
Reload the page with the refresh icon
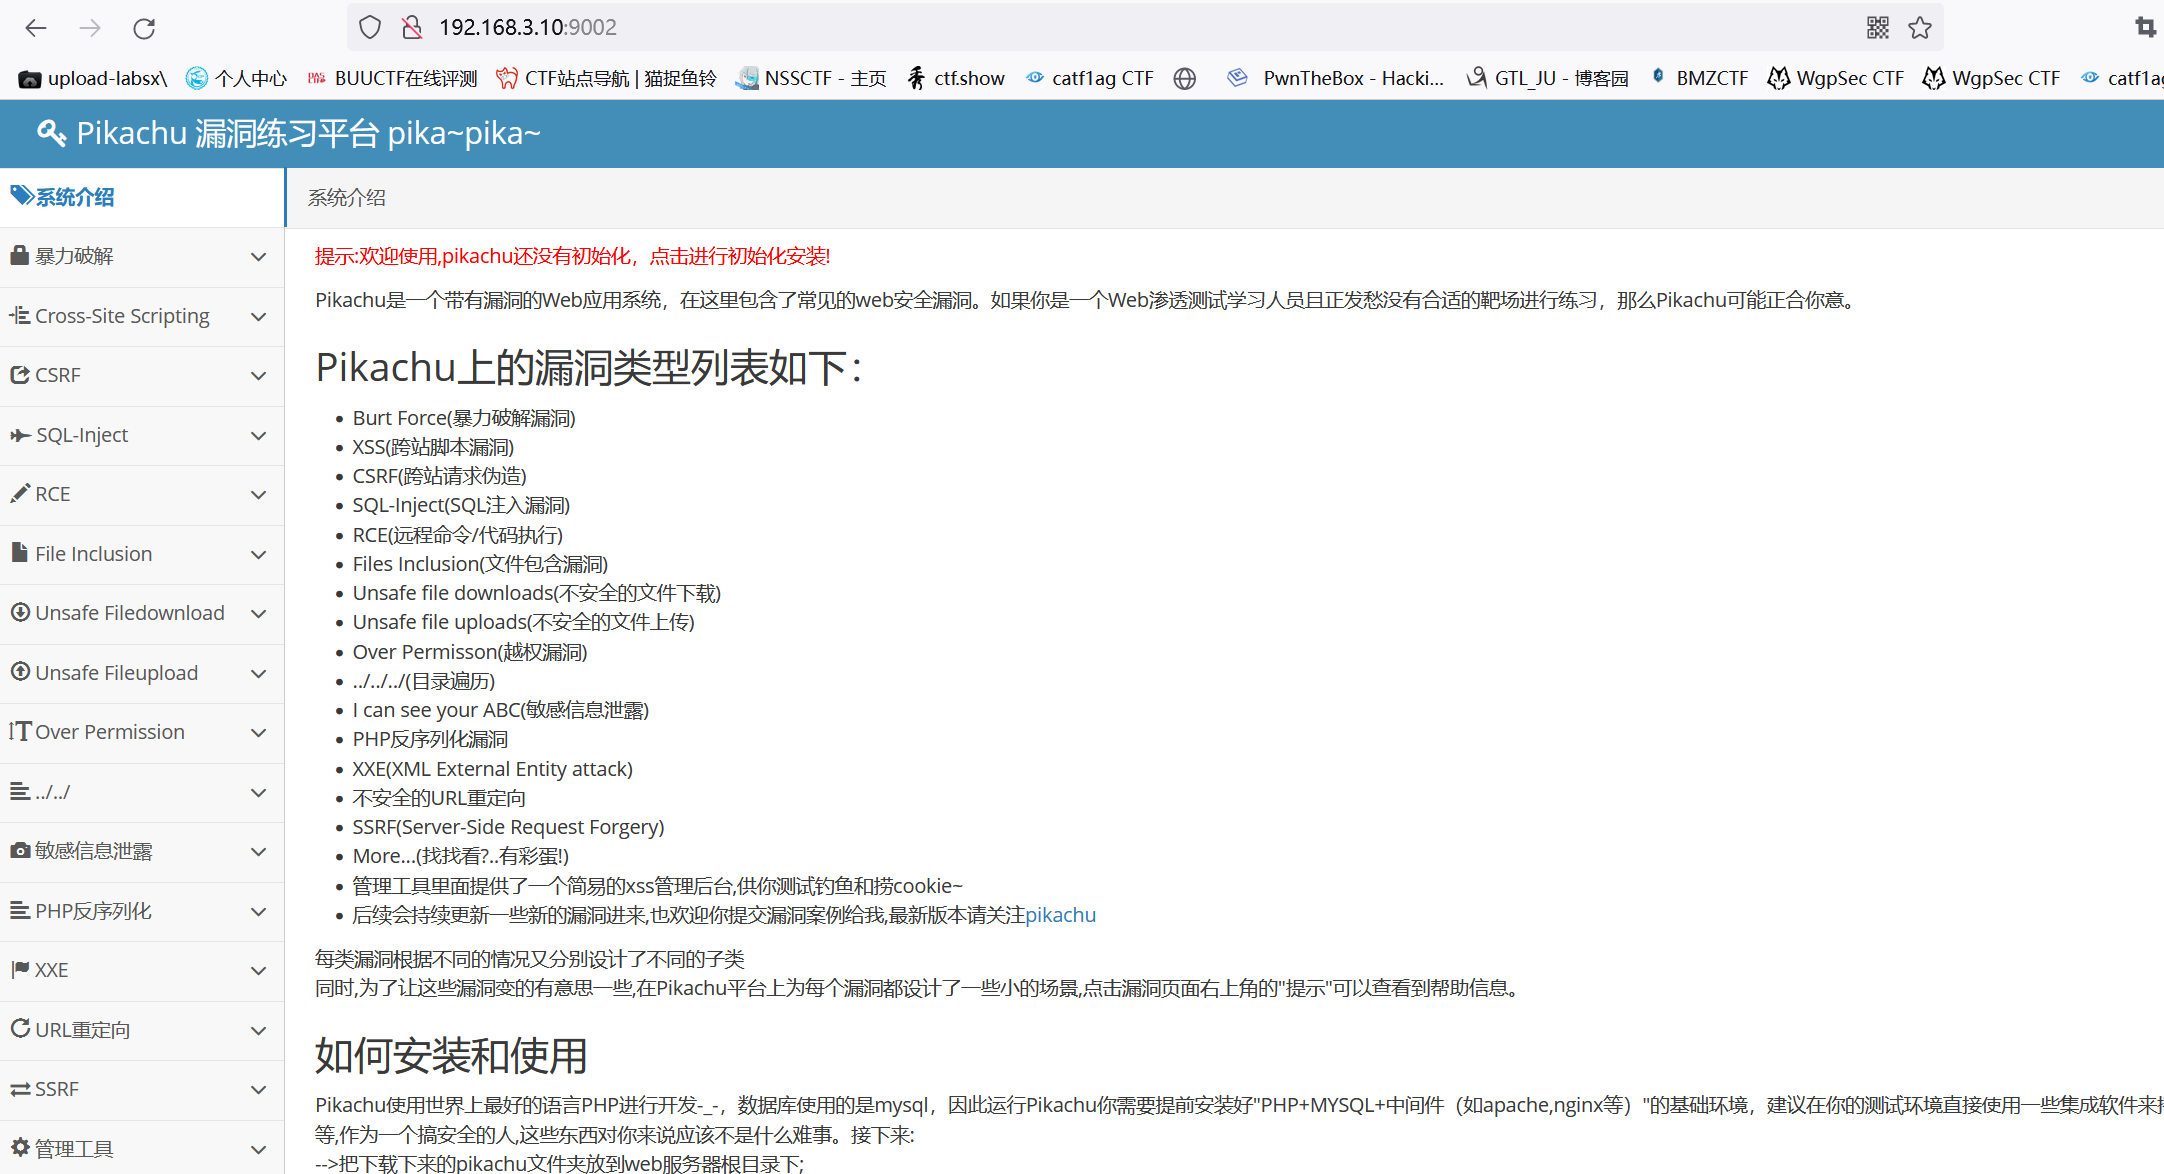pos(144,28)
